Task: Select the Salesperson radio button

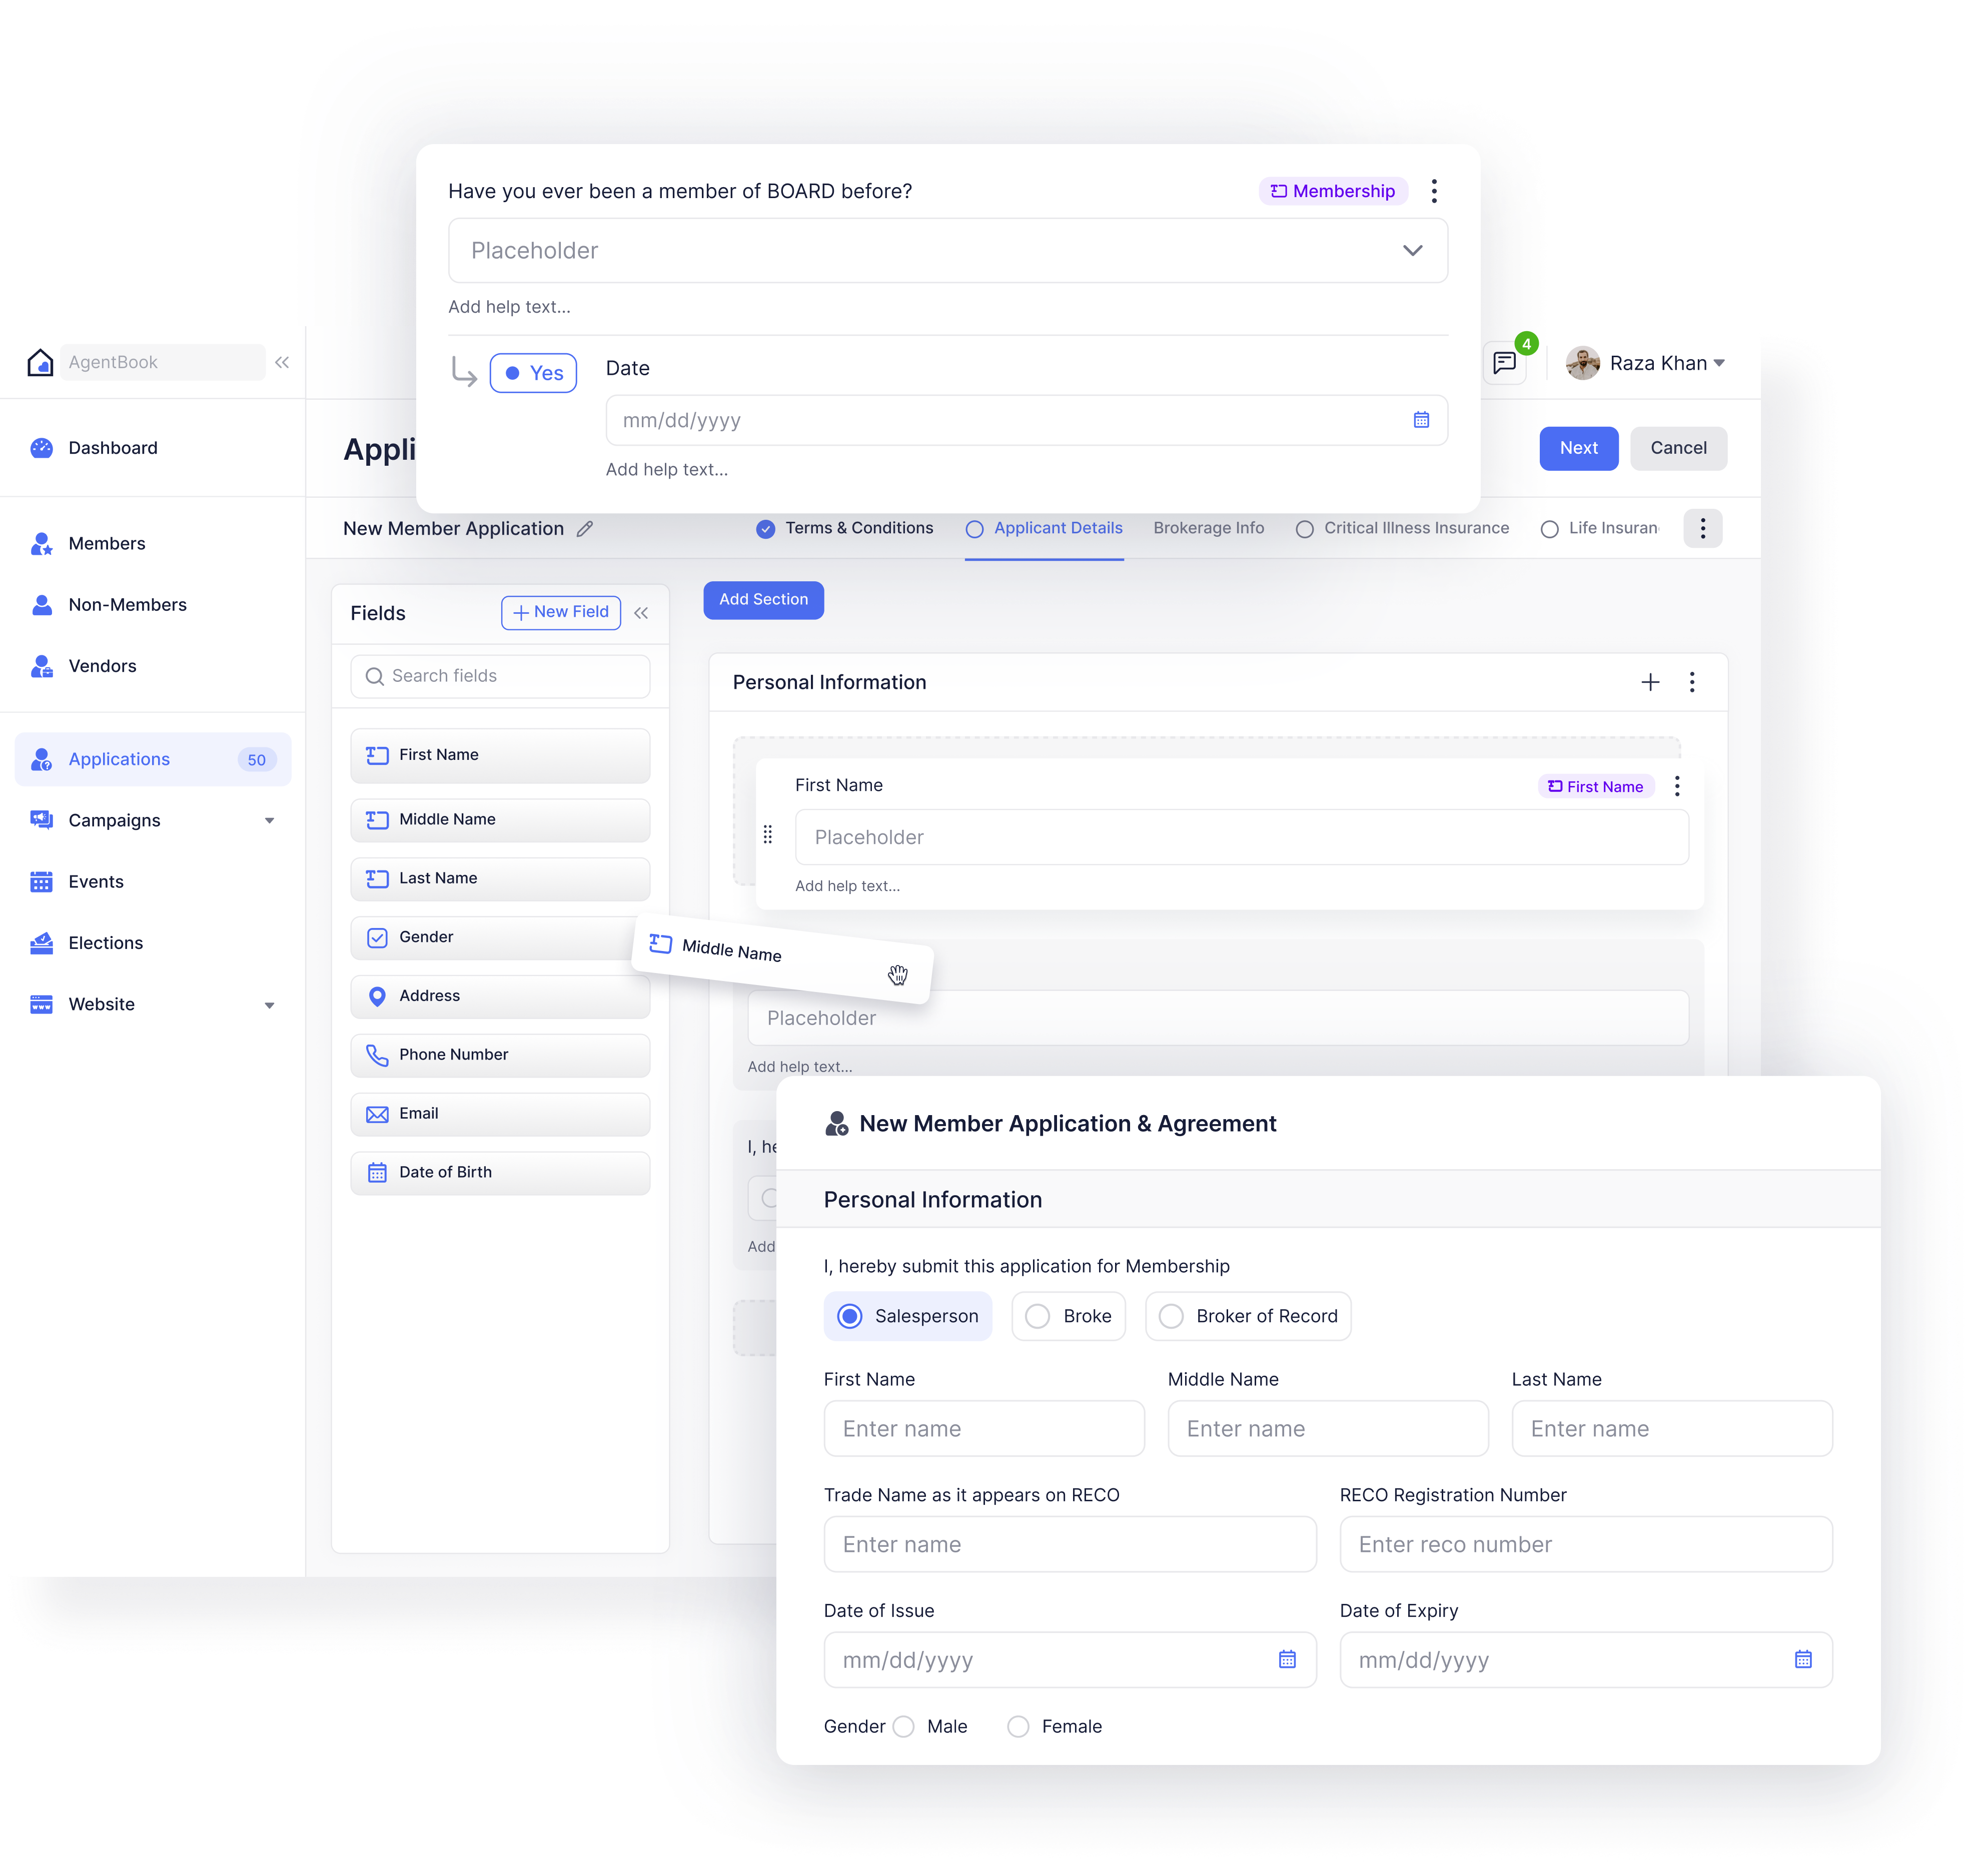Action: [850, 1316]
